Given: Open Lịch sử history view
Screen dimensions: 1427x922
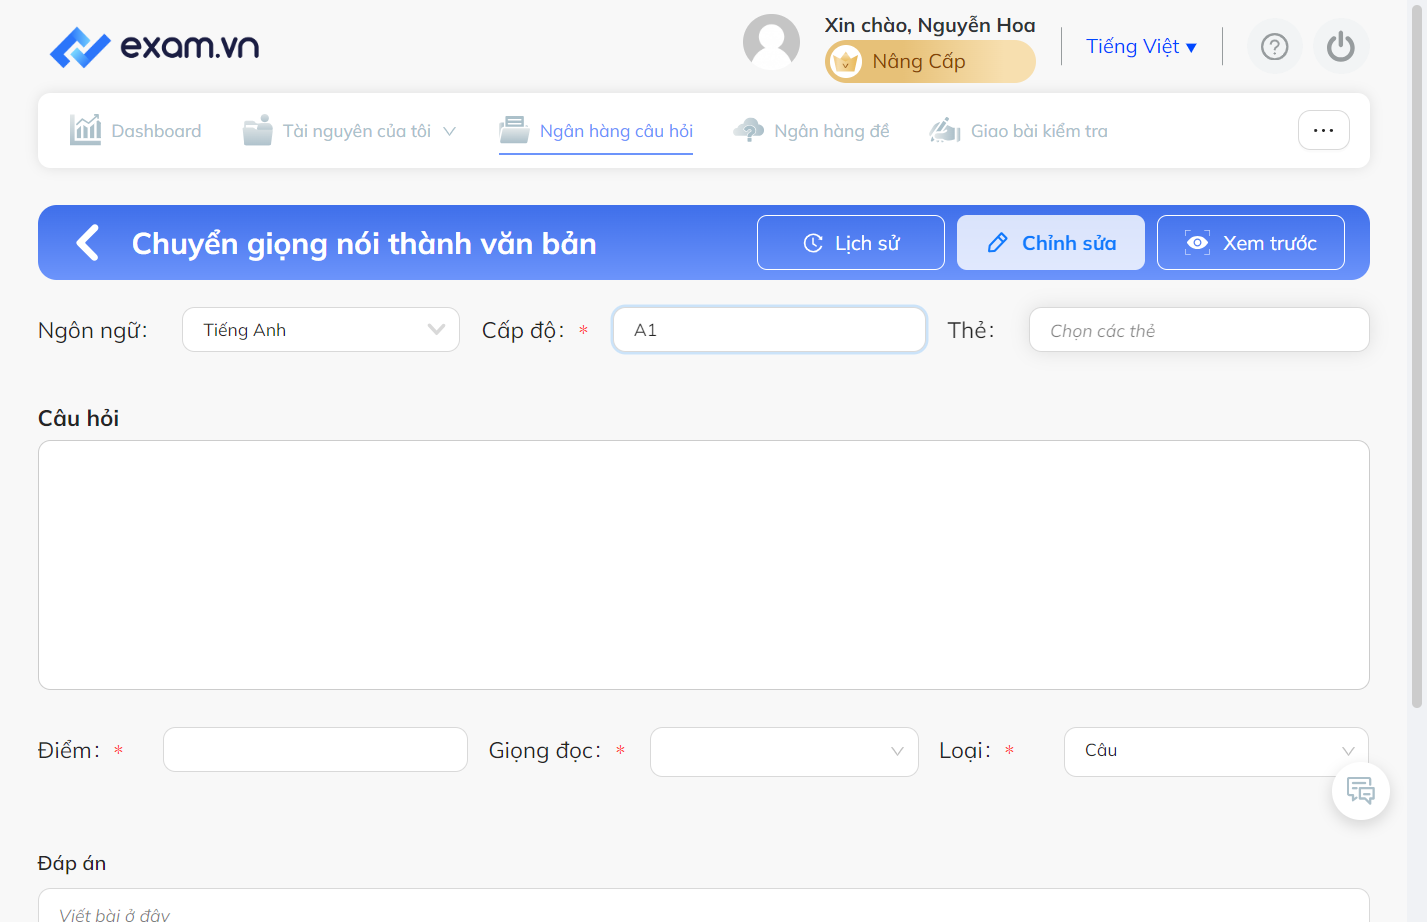Looking at the screenshot, I should pos(851,243).
